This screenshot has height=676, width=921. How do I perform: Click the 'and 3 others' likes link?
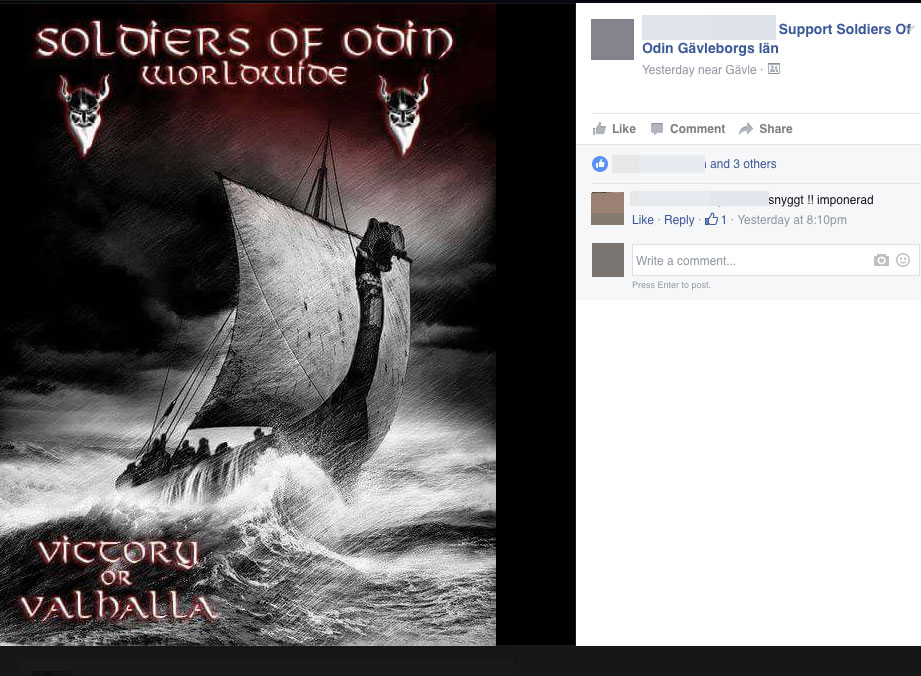click(743, 164)
